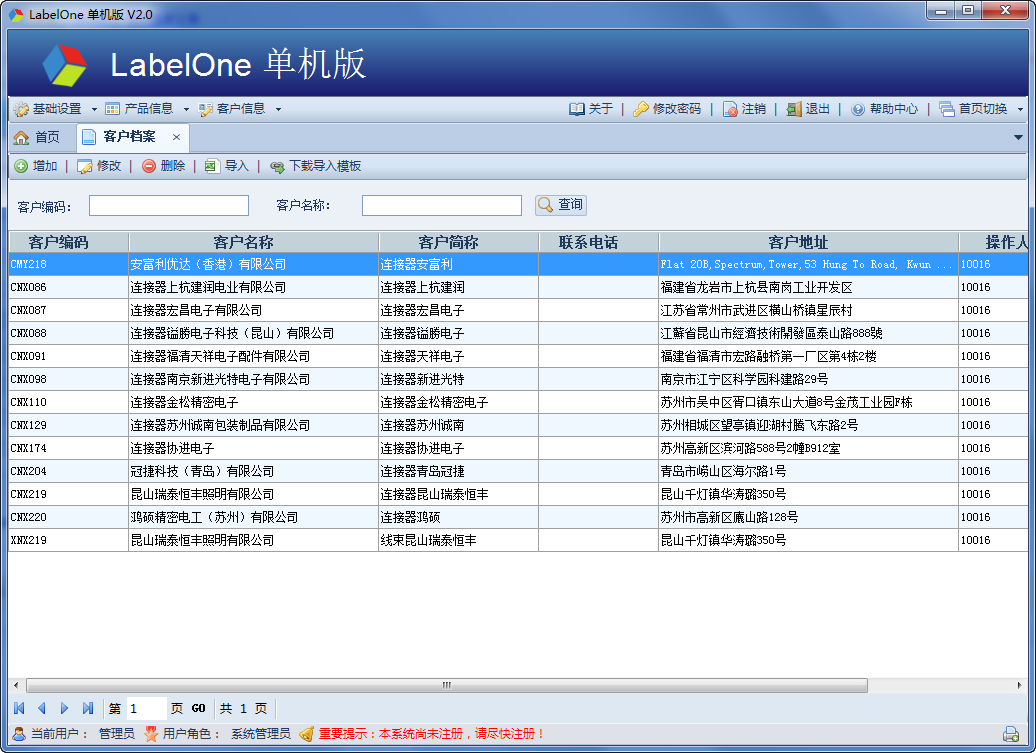Click the 帮助中心 help icon
Viewport: 1036px width, 753px height.
point(858,109)
